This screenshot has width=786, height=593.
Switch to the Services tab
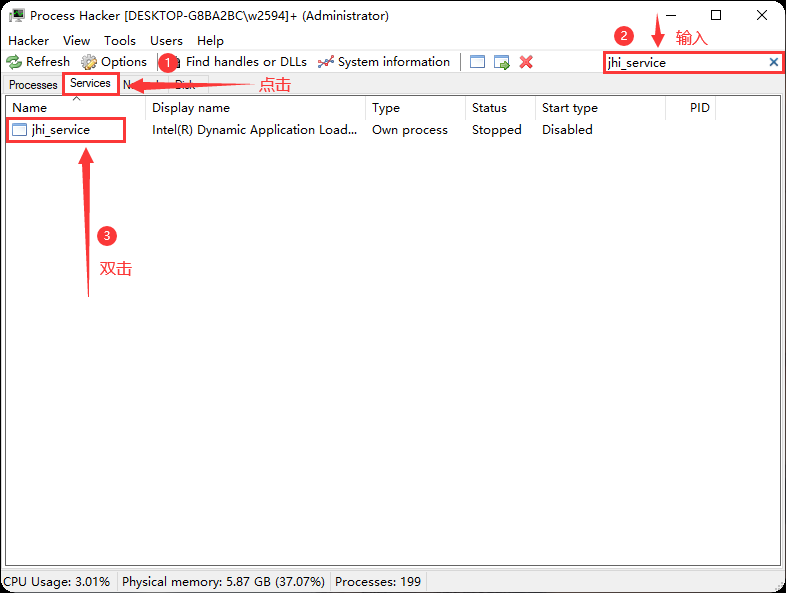(x=90, y=84)
